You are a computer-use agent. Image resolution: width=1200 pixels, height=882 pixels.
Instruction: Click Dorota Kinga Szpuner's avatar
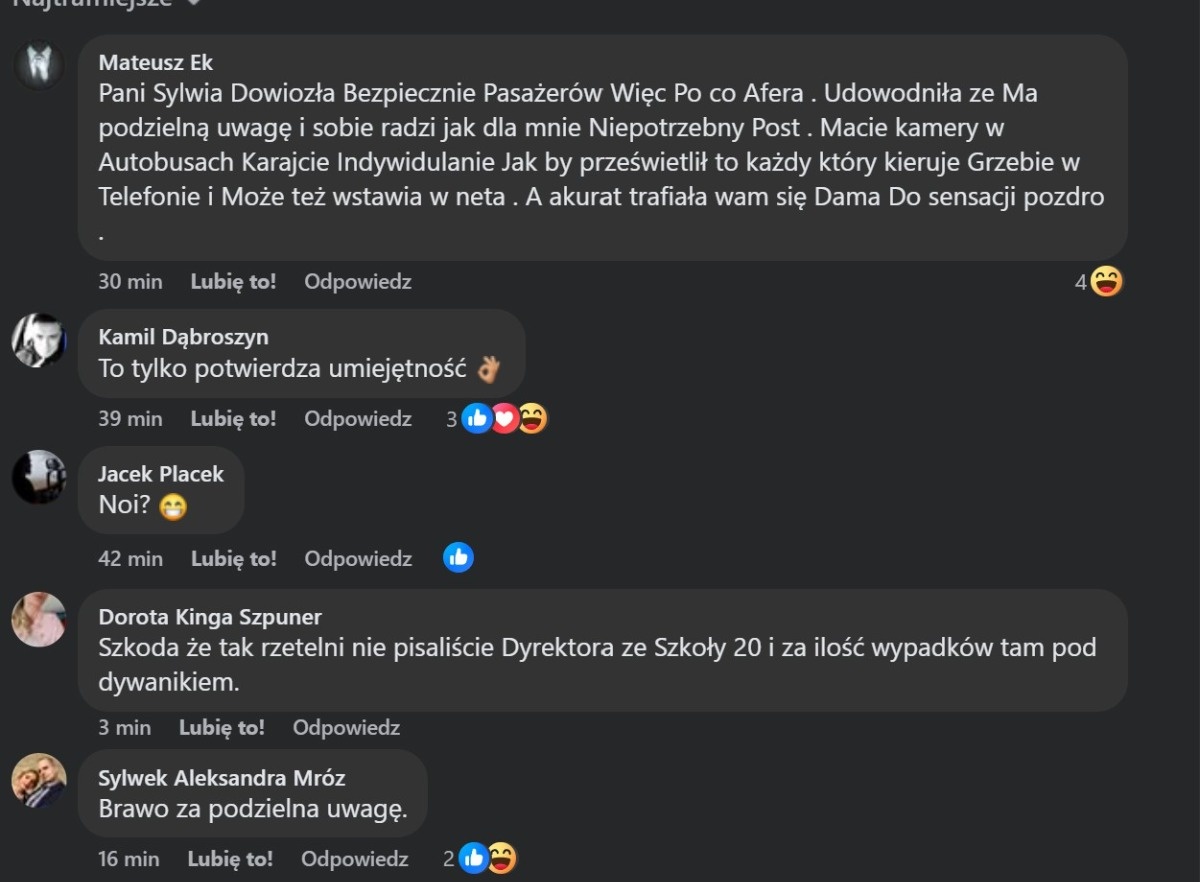[39, 619]
